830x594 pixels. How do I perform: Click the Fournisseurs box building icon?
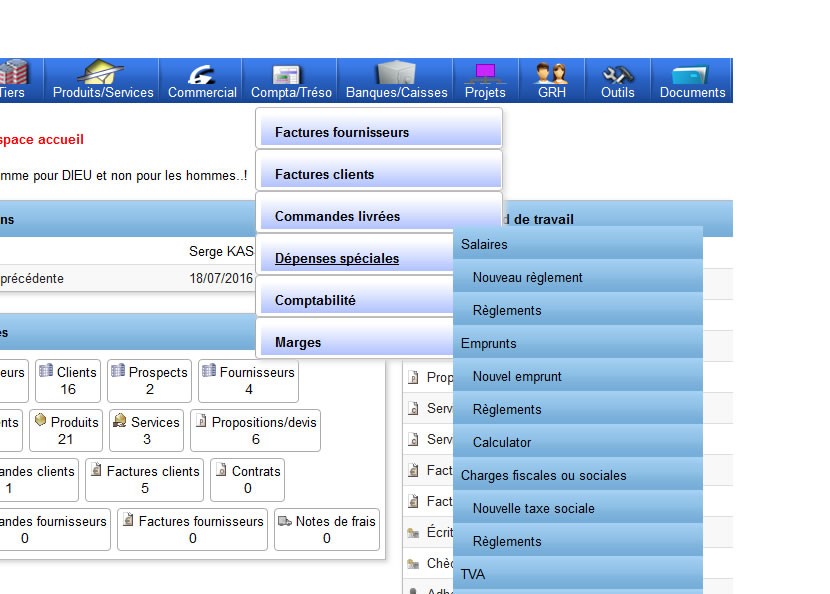[x=209, y=370]
